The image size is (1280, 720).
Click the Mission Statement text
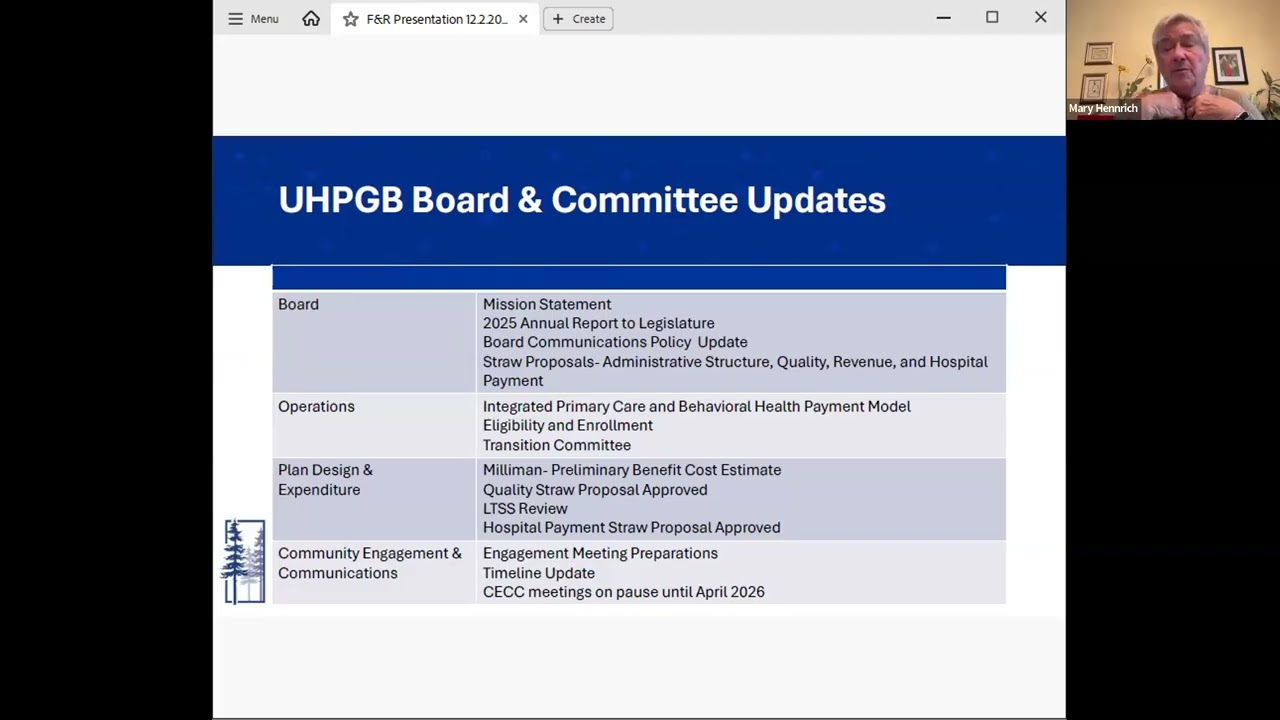pyautogui.click(x=547, y=304)
